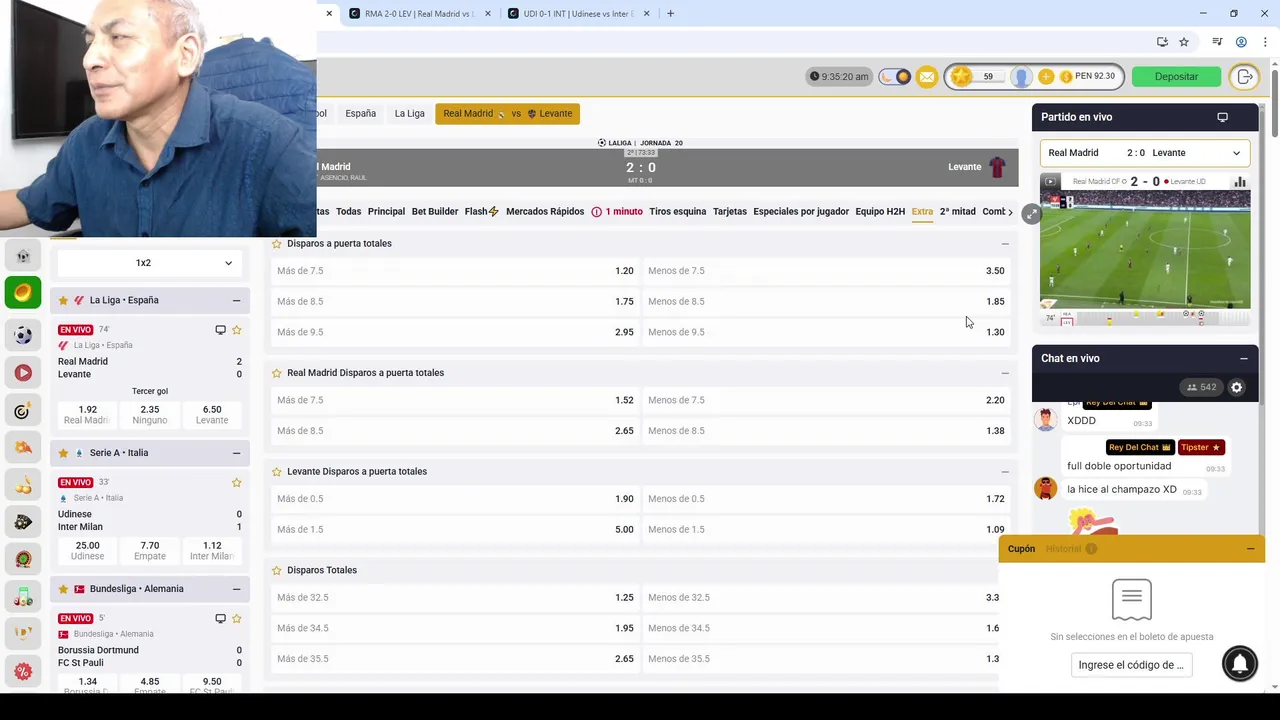
Task: Open the Tiros esquina tab
Action: click(x=677, y=212)
